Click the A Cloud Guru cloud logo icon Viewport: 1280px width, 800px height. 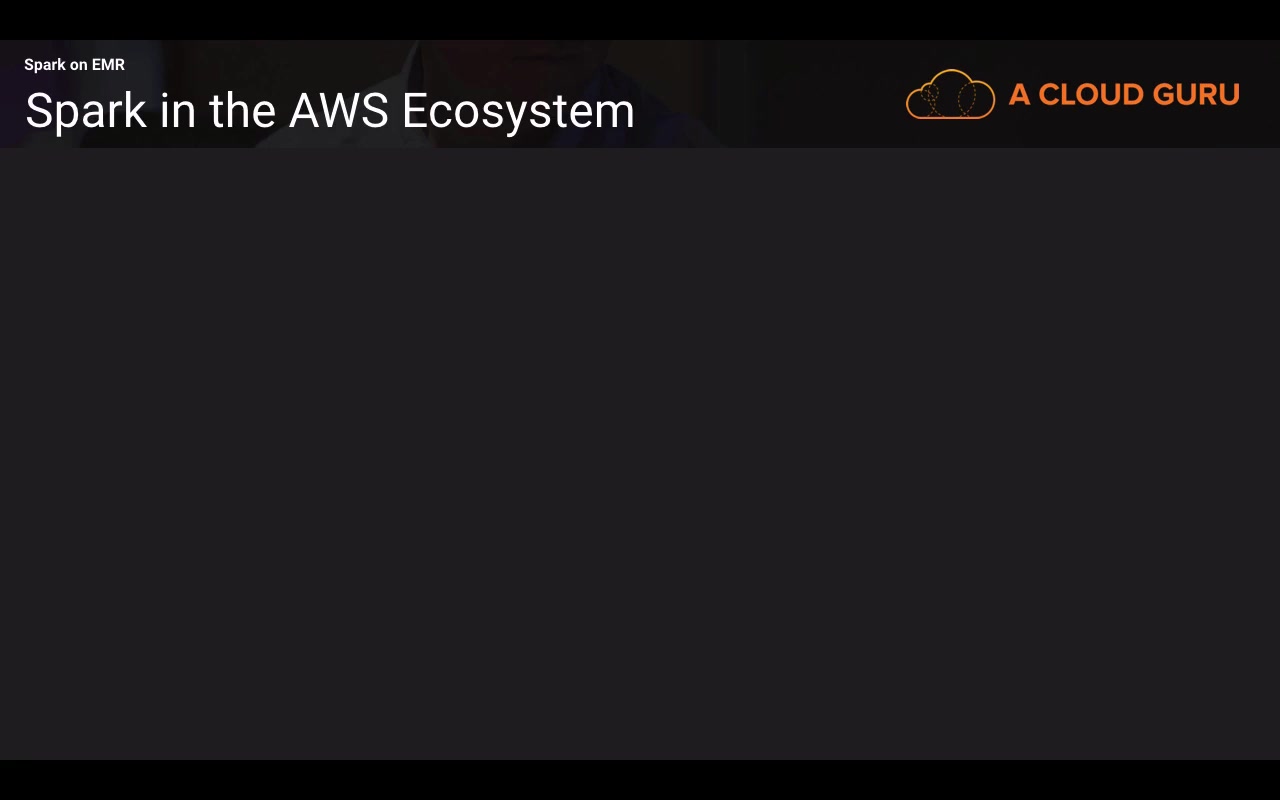pos(950,94)
